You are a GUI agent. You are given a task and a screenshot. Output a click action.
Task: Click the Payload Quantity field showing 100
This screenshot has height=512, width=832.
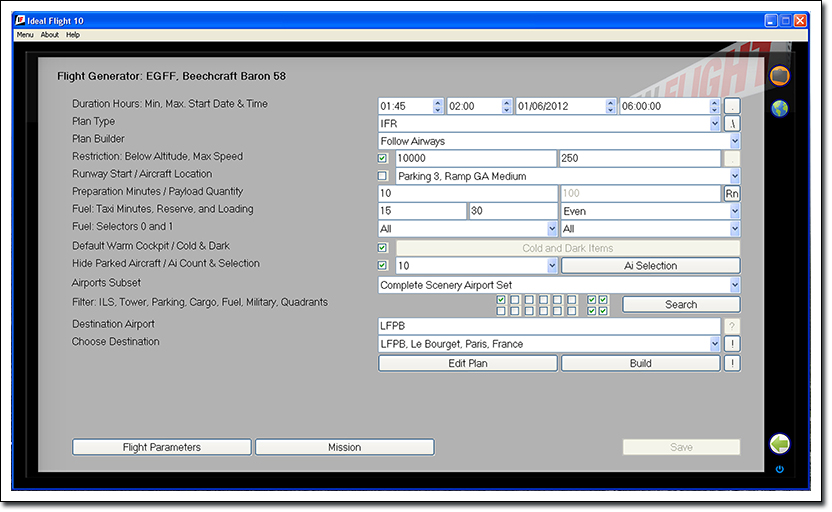(640, 193)
